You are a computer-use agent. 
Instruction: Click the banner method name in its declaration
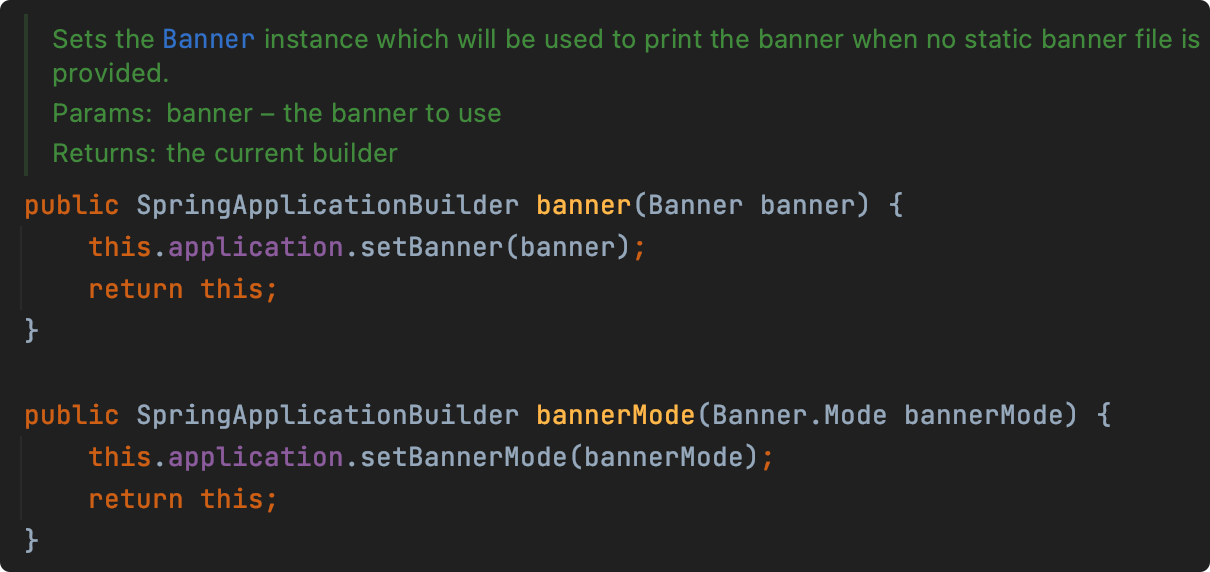click(584, 205)
